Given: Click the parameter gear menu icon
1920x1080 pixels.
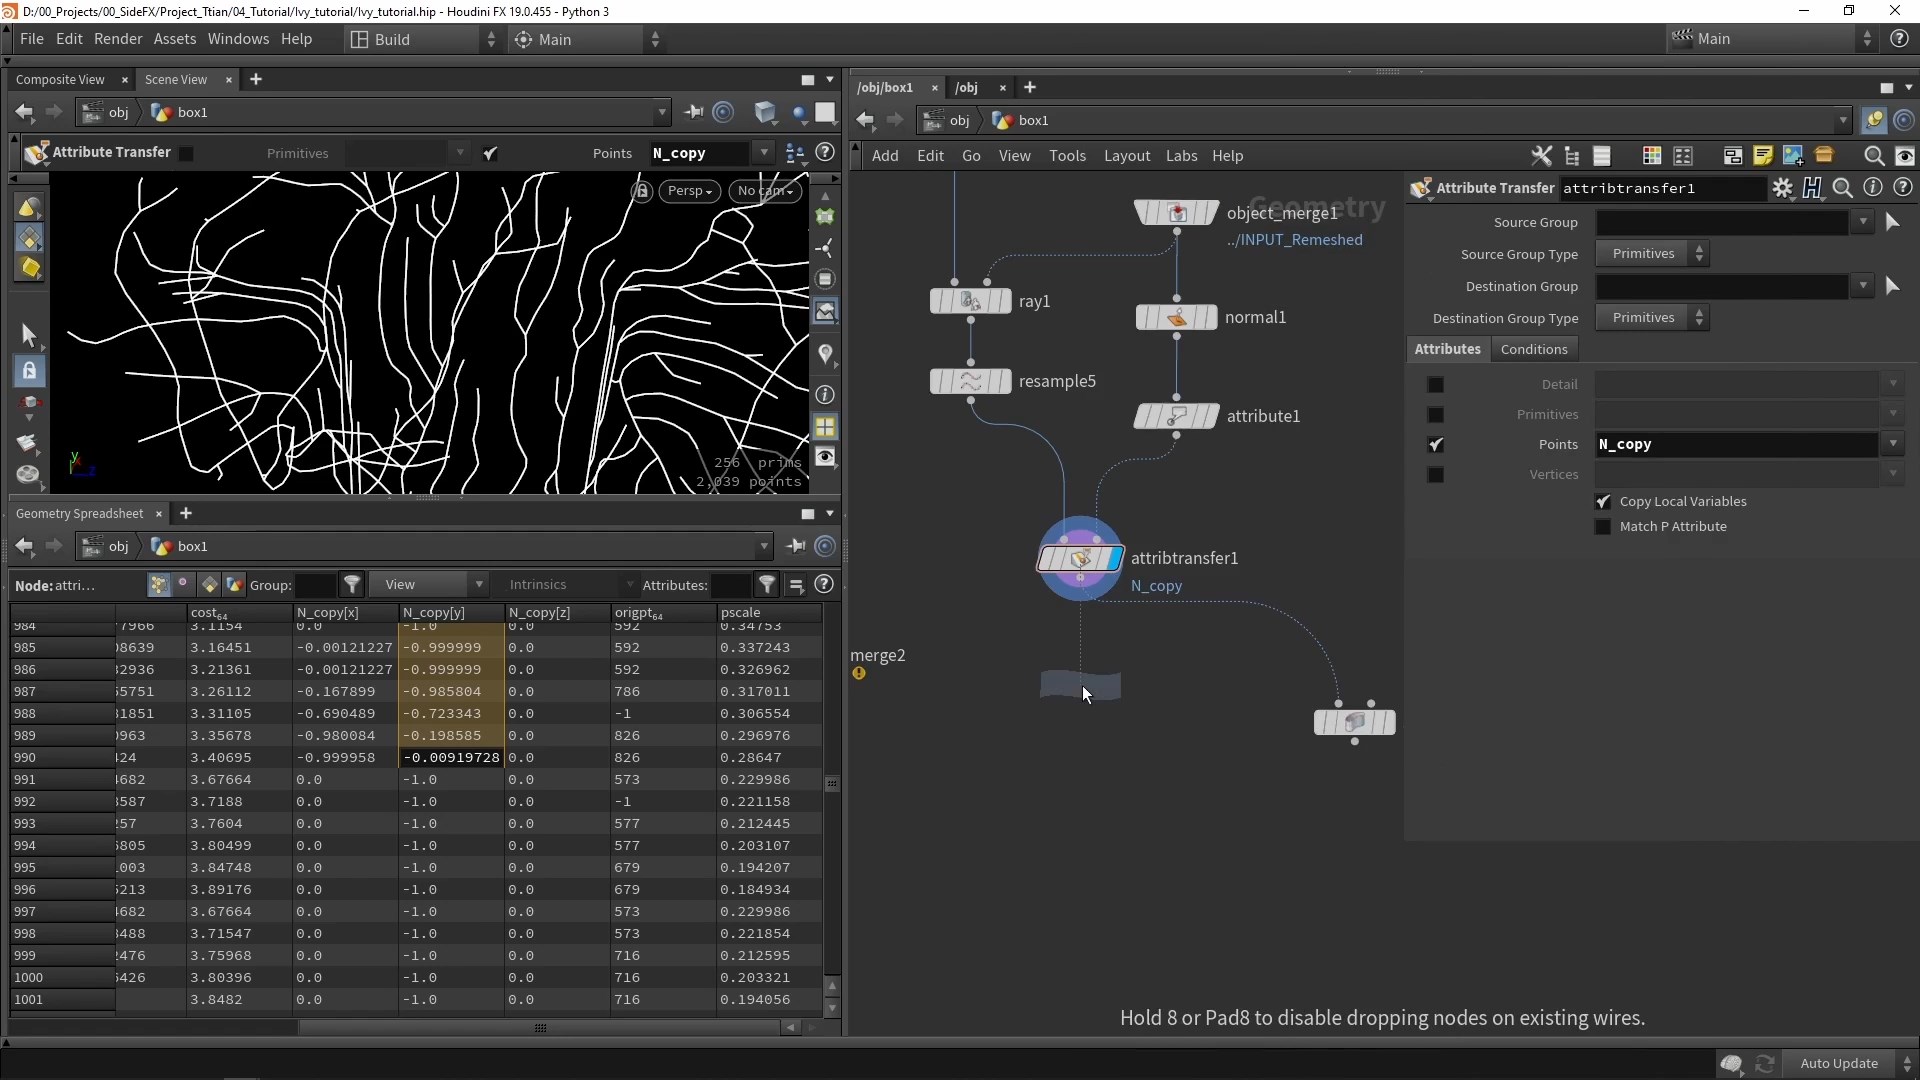Looking at the screenshot, I should [x=1783, y=188].
